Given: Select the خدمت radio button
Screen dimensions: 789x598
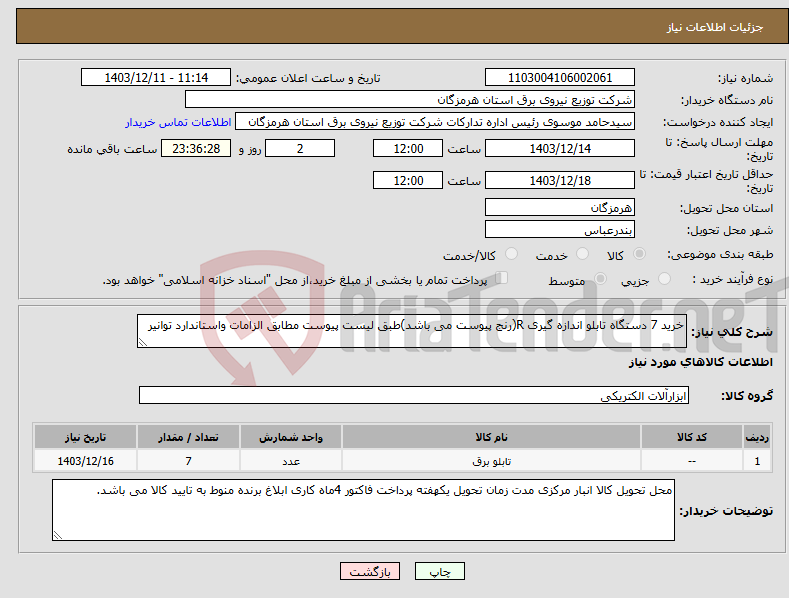Looking at the screenshot, I should click(582, 254).
